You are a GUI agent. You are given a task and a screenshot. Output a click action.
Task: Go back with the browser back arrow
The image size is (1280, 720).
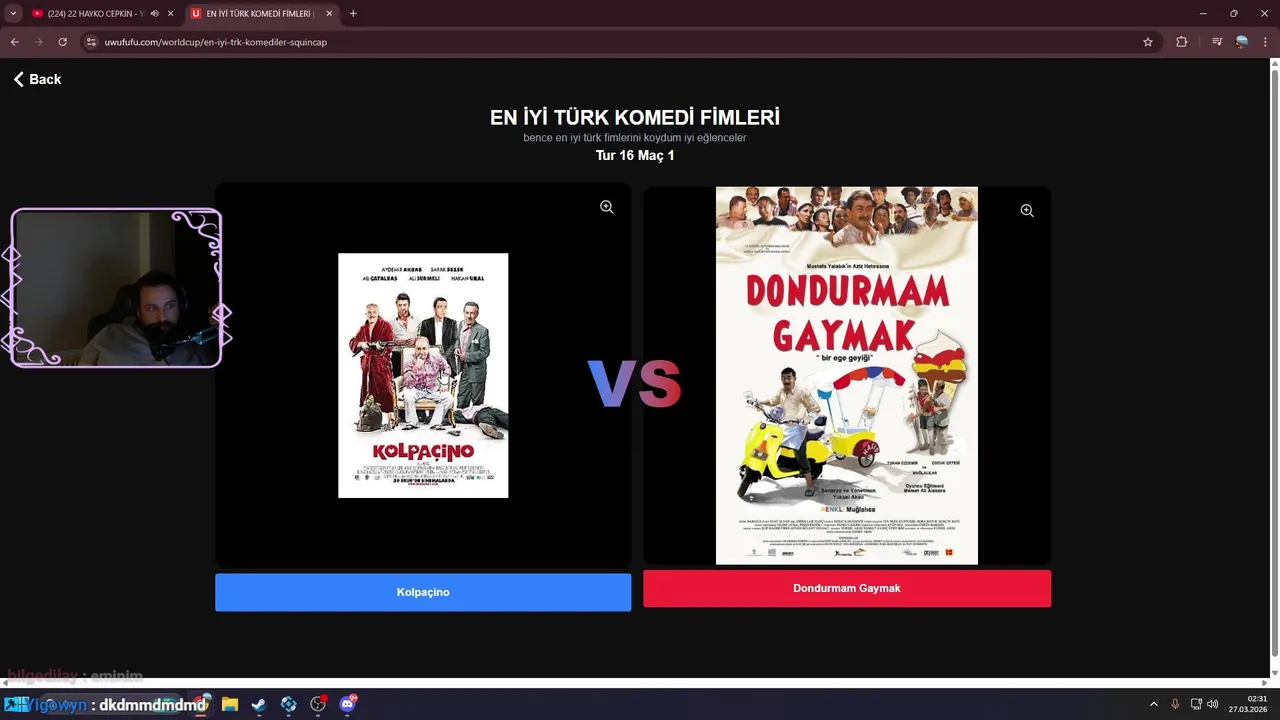[15, 42]
